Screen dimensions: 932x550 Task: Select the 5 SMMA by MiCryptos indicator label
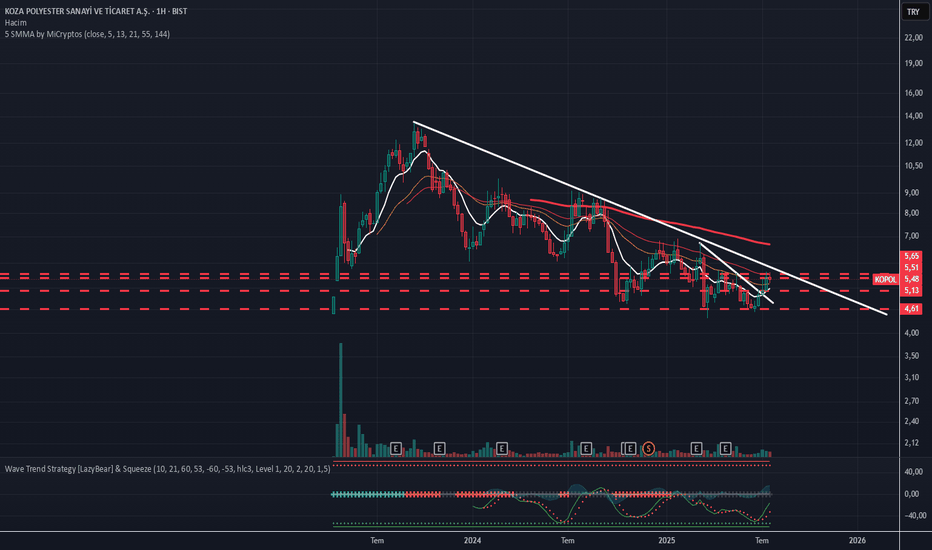tap(87, 34)
